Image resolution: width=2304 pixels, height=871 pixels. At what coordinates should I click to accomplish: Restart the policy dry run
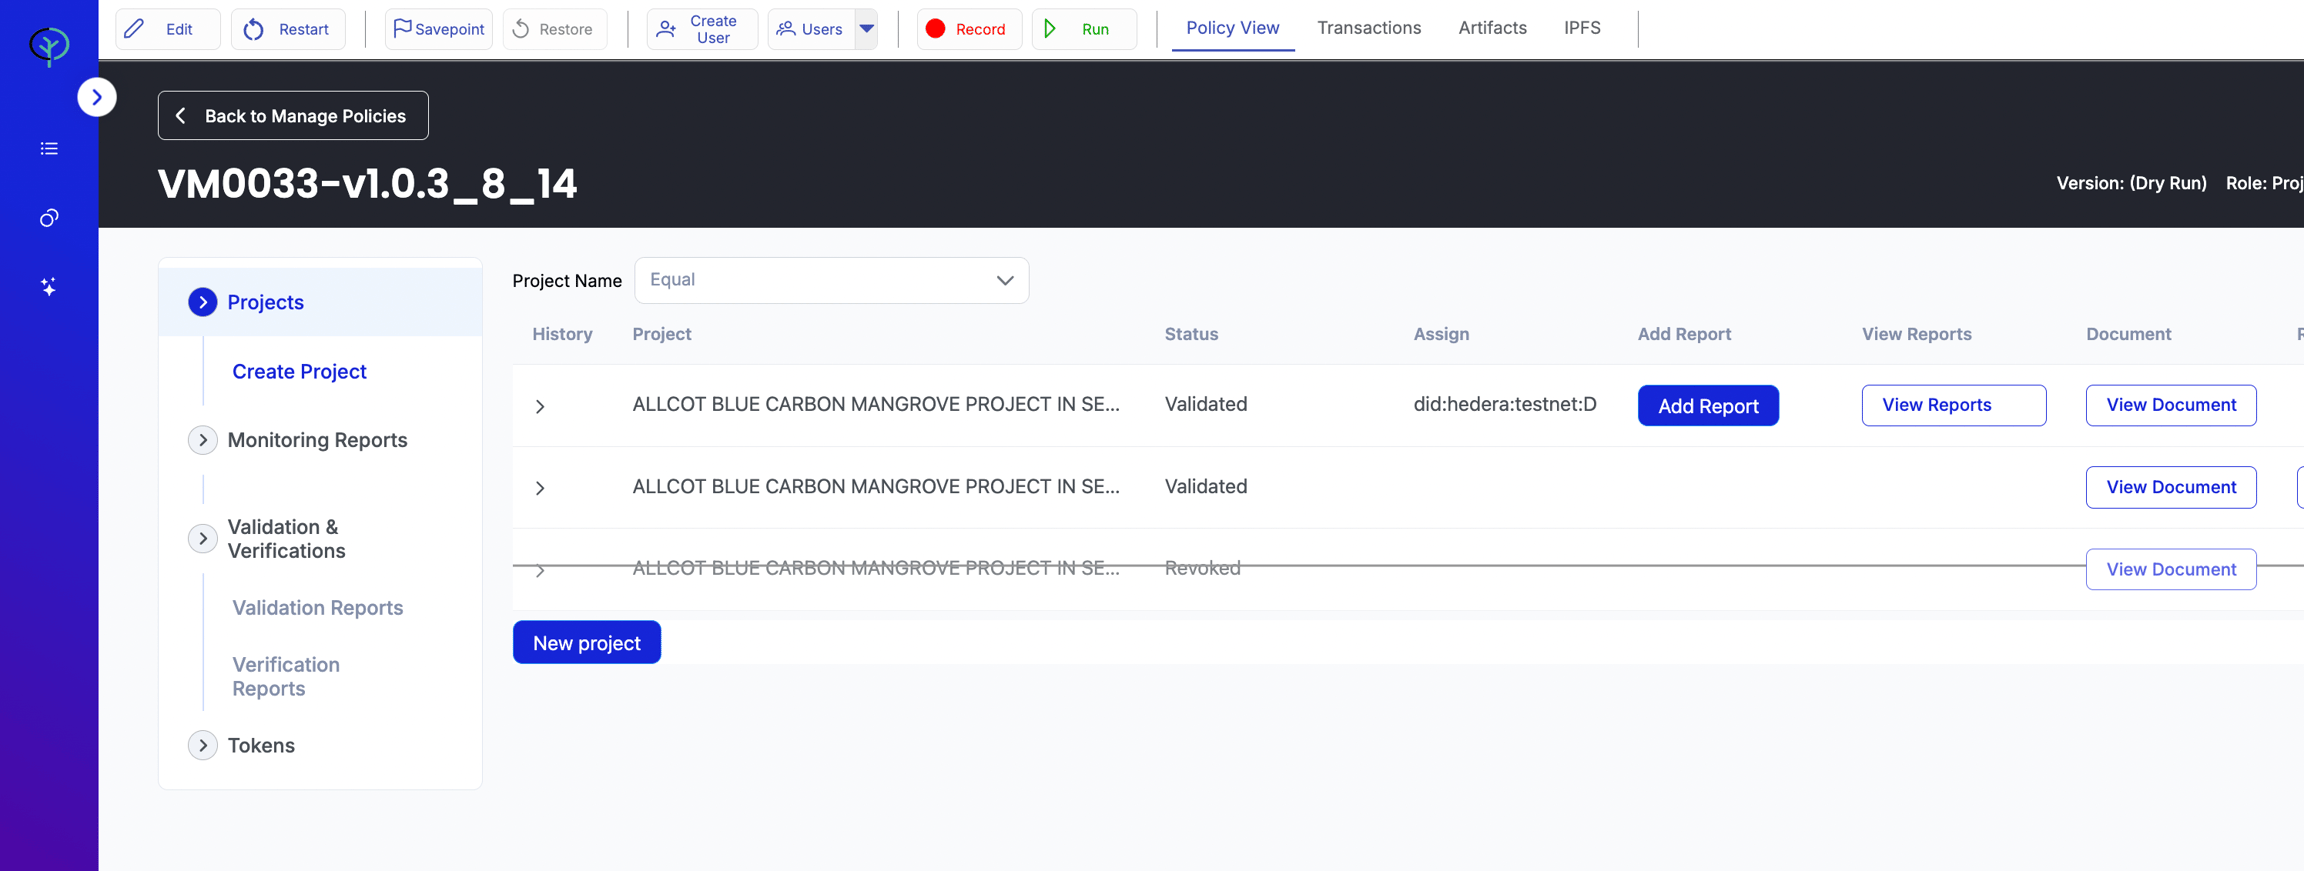click(x=288, y=29)
